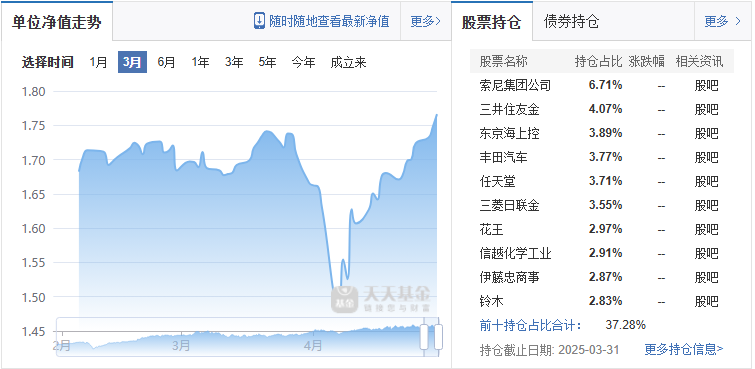This screenshot has height=369, width=755.
Task: Open 更多持仓信息 link
Action: coord(684,349)
